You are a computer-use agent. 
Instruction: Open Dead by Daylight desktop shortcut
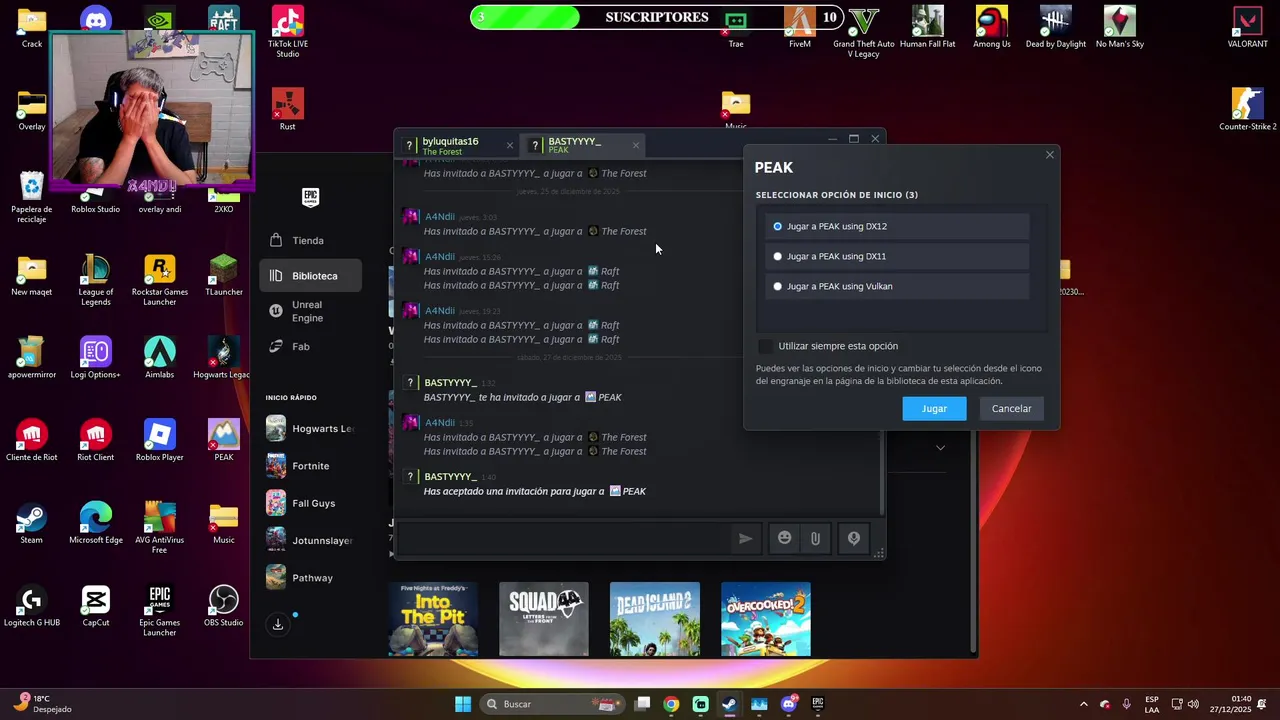1055,27
